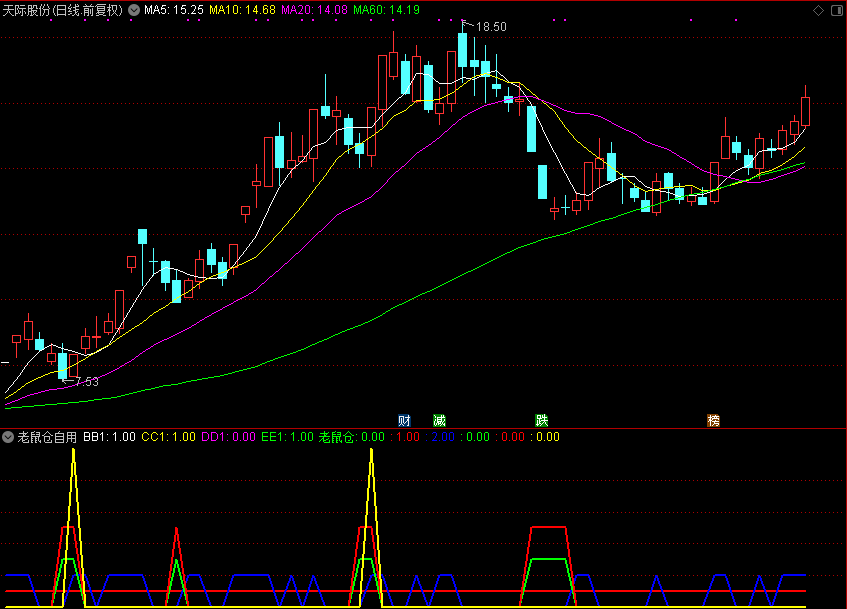Screen dimensions: 847x609
Task: Click the 7.53 low price label
Action: pyautogui.click(x=87, y=382)
